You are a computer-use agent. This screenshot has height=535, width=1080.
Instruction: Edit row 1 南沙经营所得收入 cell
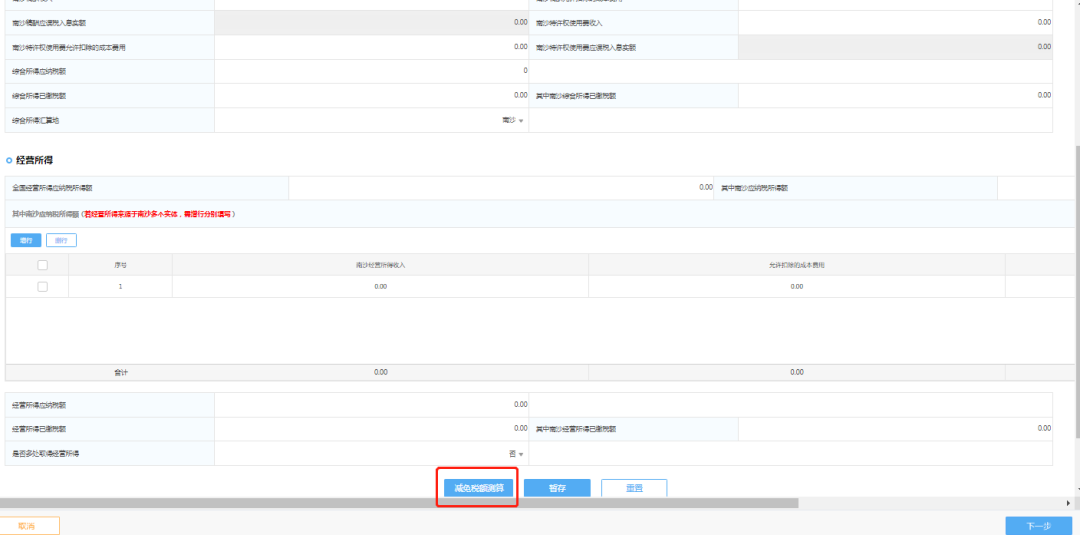pos(380,286)
